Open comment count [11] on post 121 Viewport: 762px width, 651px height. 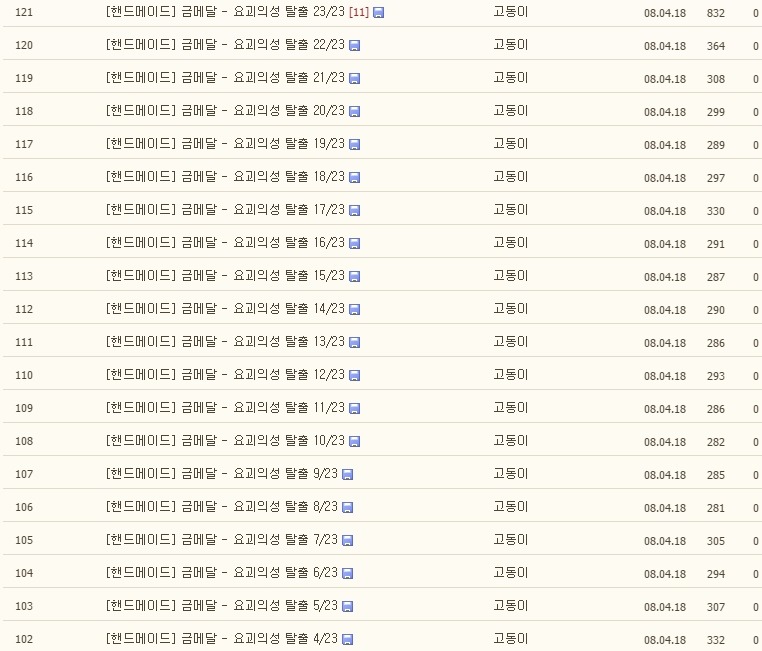[x=359, y=12]
